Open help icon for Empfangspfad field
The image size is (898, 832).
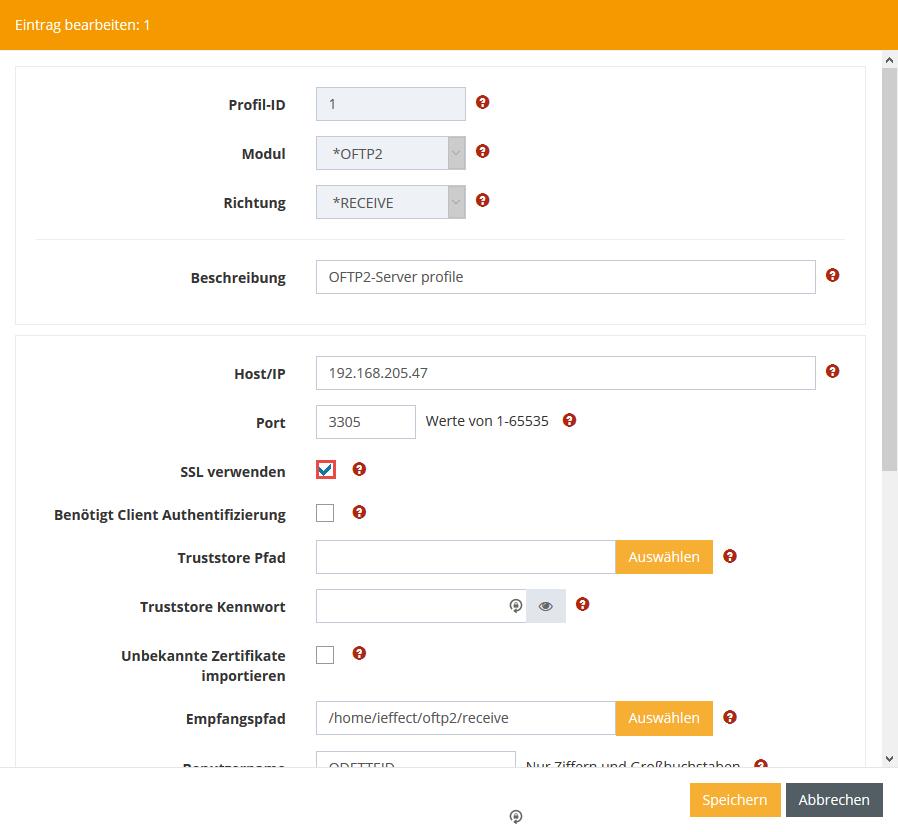coord(729,717)
